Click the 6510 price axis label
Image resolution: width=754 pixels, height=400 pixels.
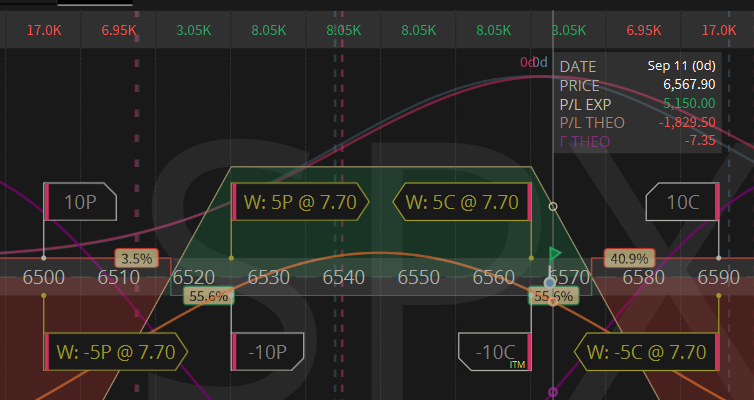click(119, 277)
